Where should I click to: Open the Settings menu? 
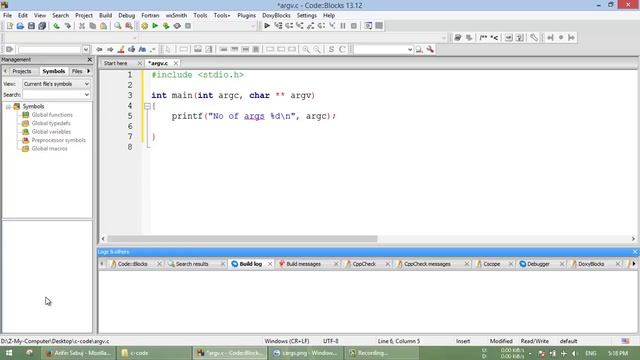tap(307, 16)
